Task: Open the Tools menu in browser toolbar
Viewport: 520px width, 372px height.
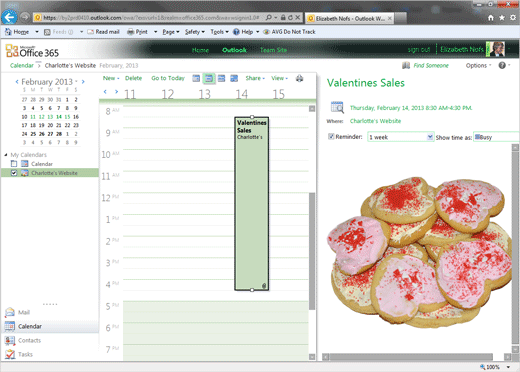Action: [219, 32]
